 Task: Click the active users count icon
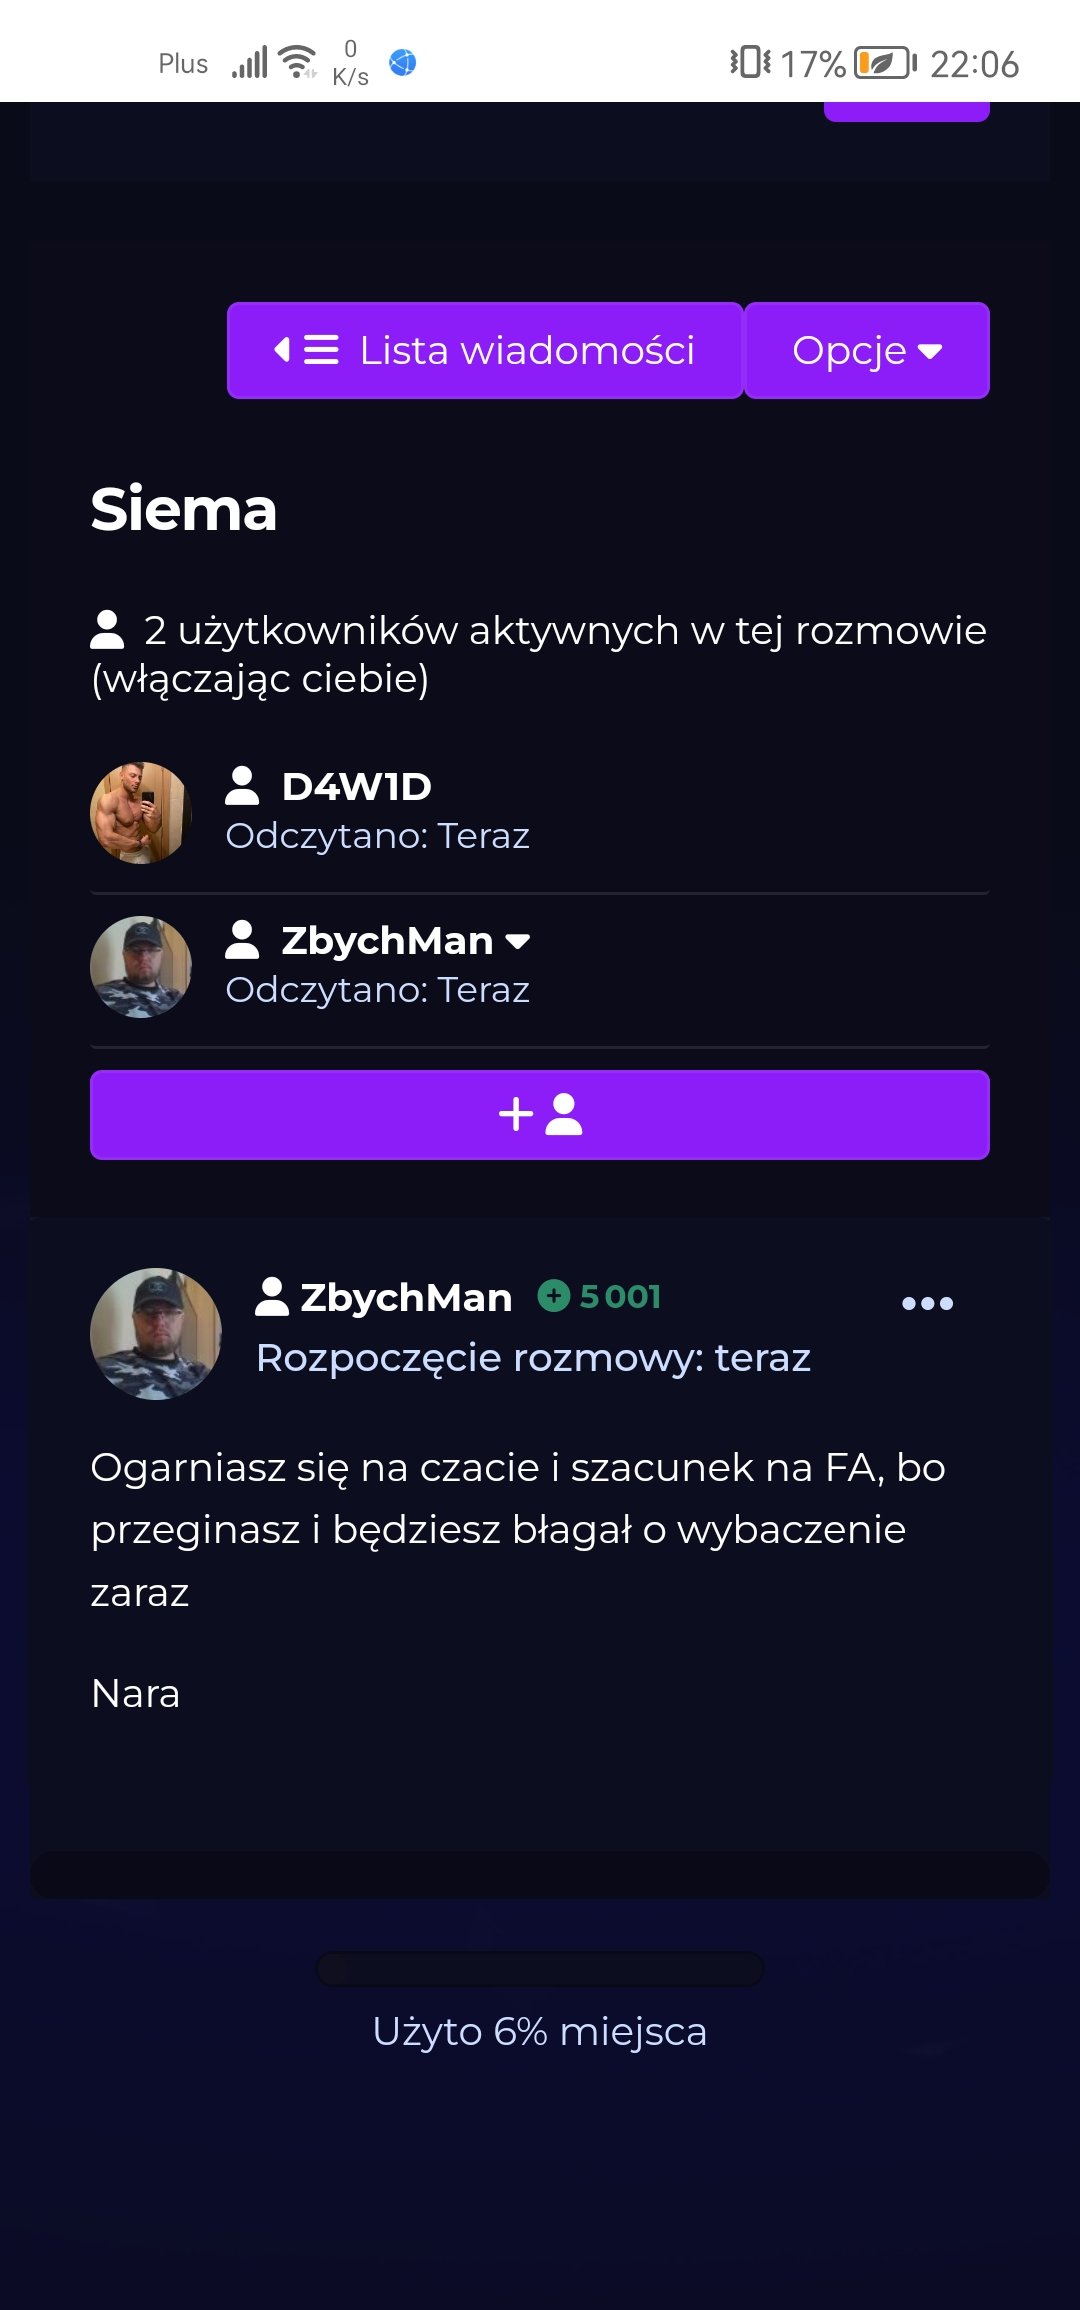coord(107,630)
